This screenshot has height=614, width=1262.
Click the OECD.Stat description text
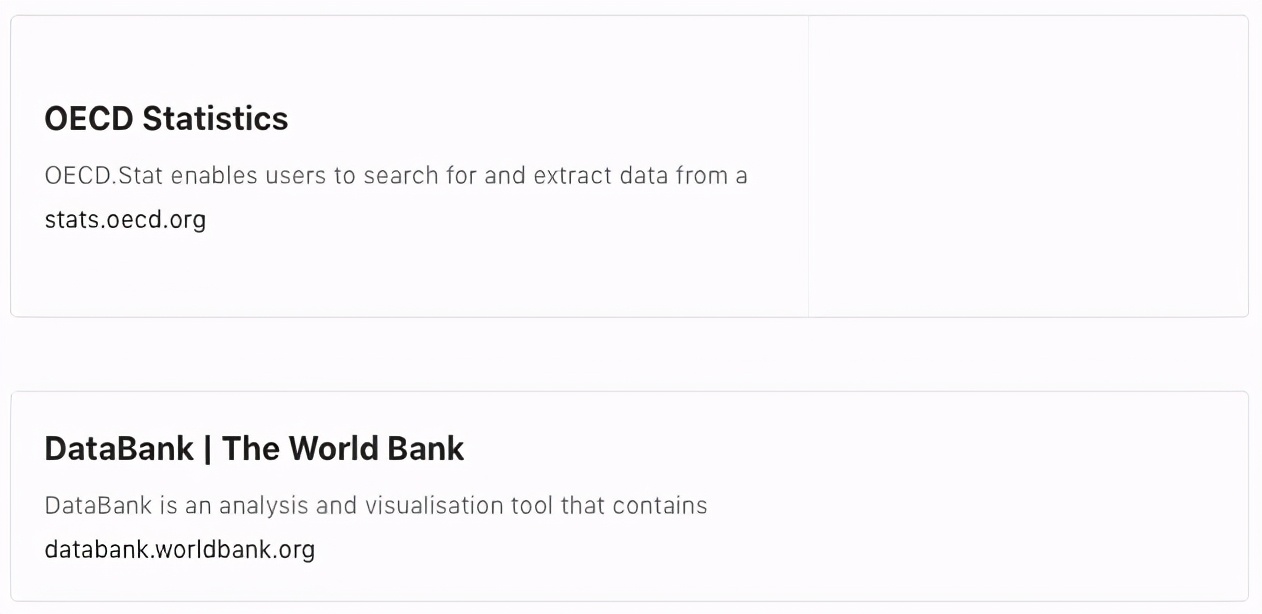(x=395, y=176)
